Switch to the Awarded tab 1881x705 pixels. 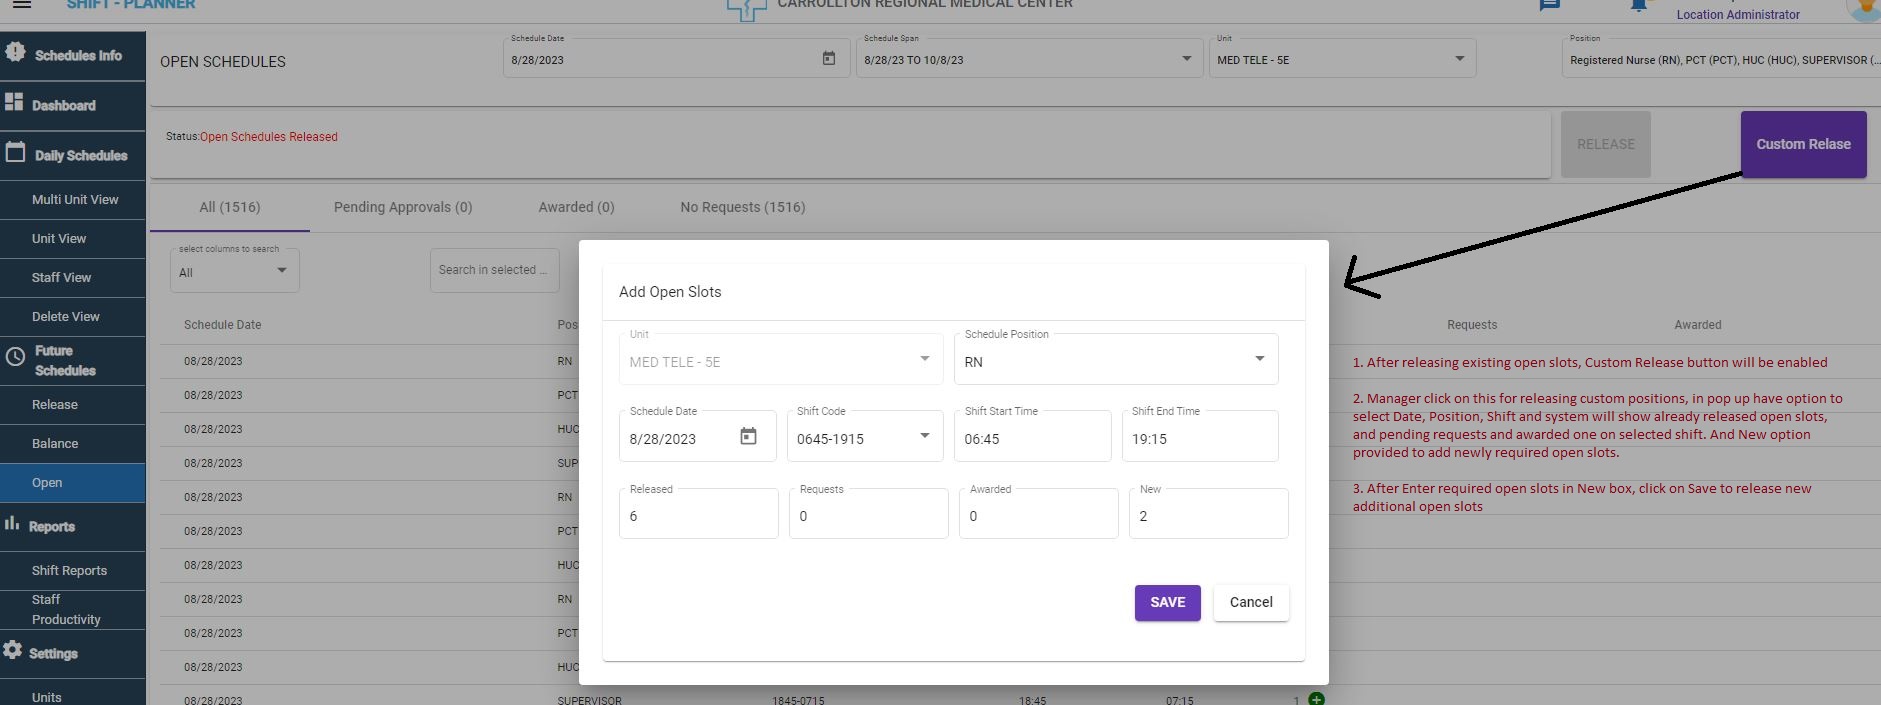click(576, 207)
